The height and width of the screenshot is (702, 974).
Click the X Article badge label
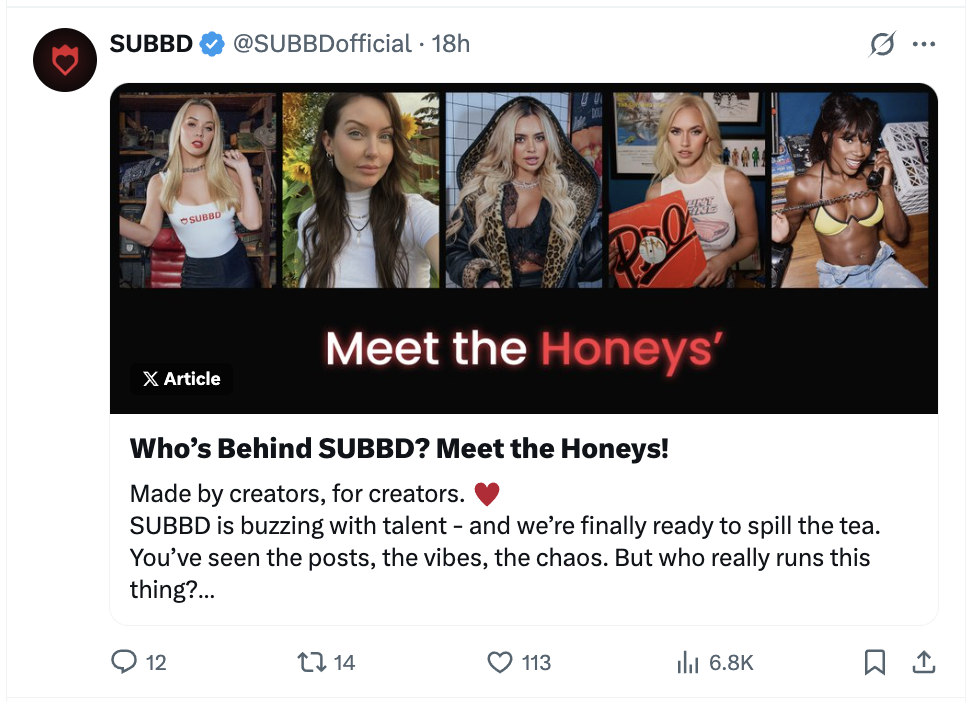[x=181, y=379]
